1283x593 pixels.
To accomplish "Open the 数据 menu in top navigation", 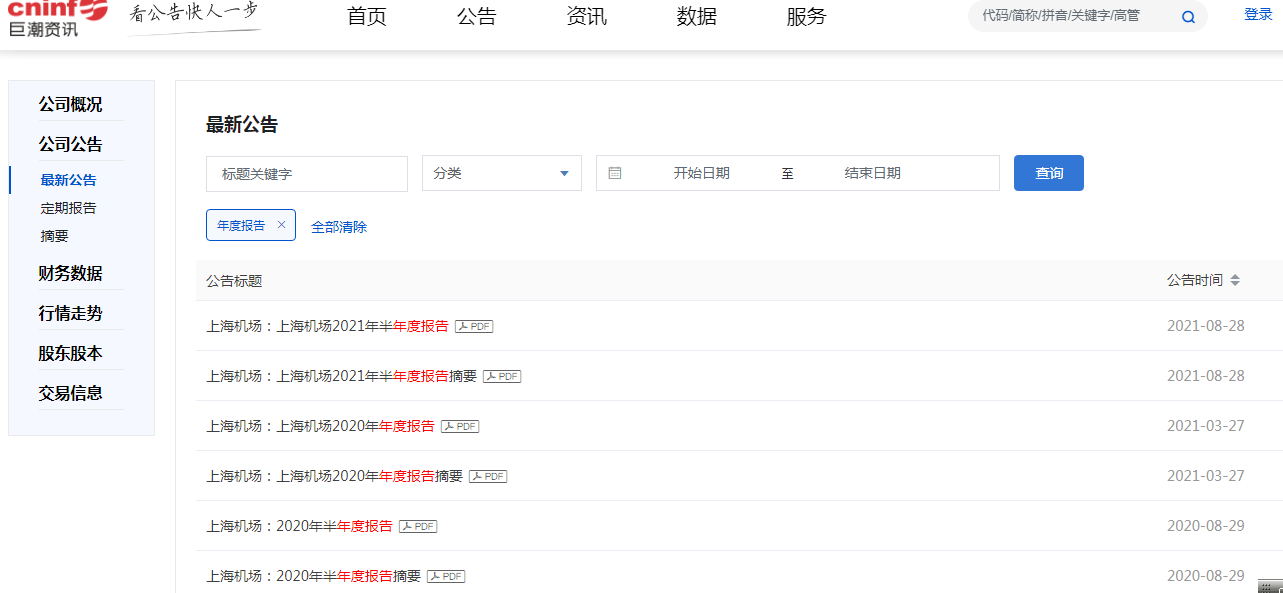I will (696, 17).
